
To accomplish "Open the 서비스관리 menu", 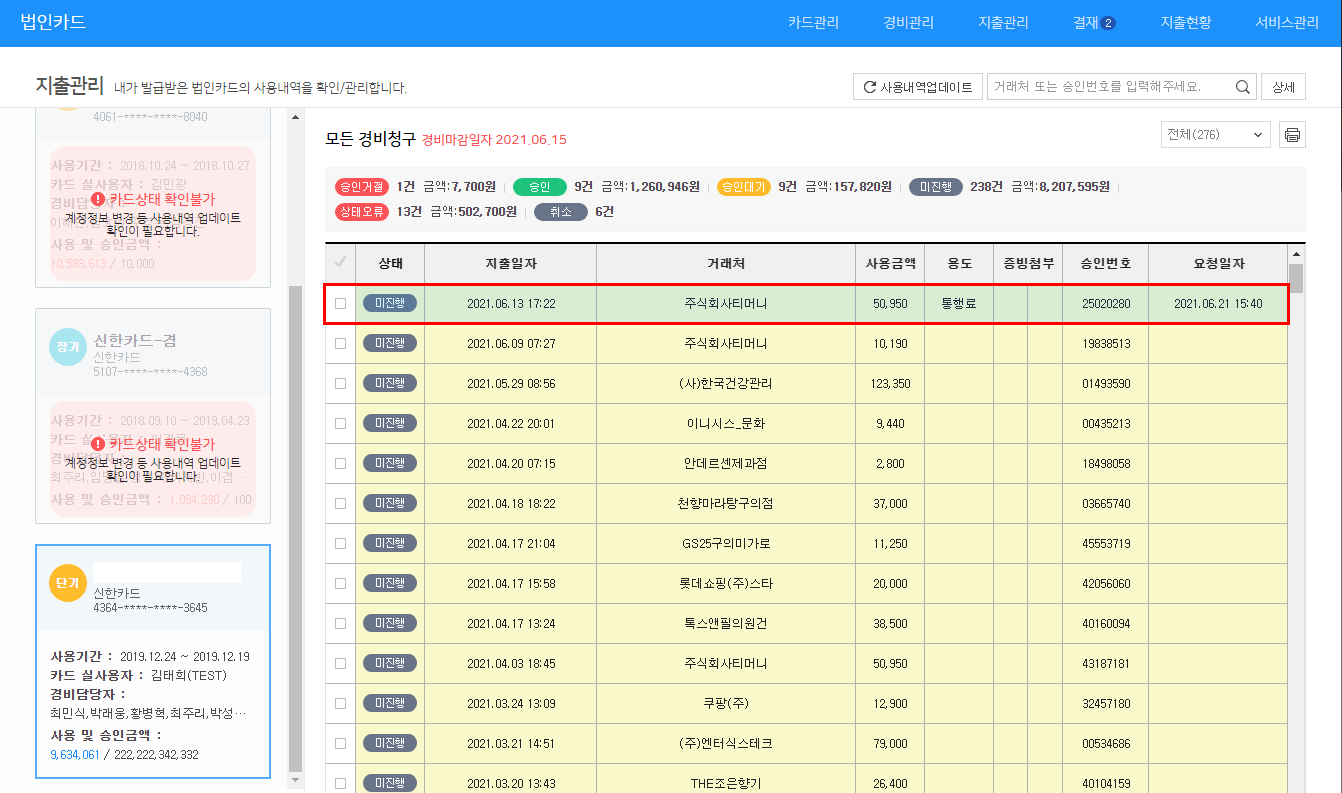I will (x=1286, y=23).
